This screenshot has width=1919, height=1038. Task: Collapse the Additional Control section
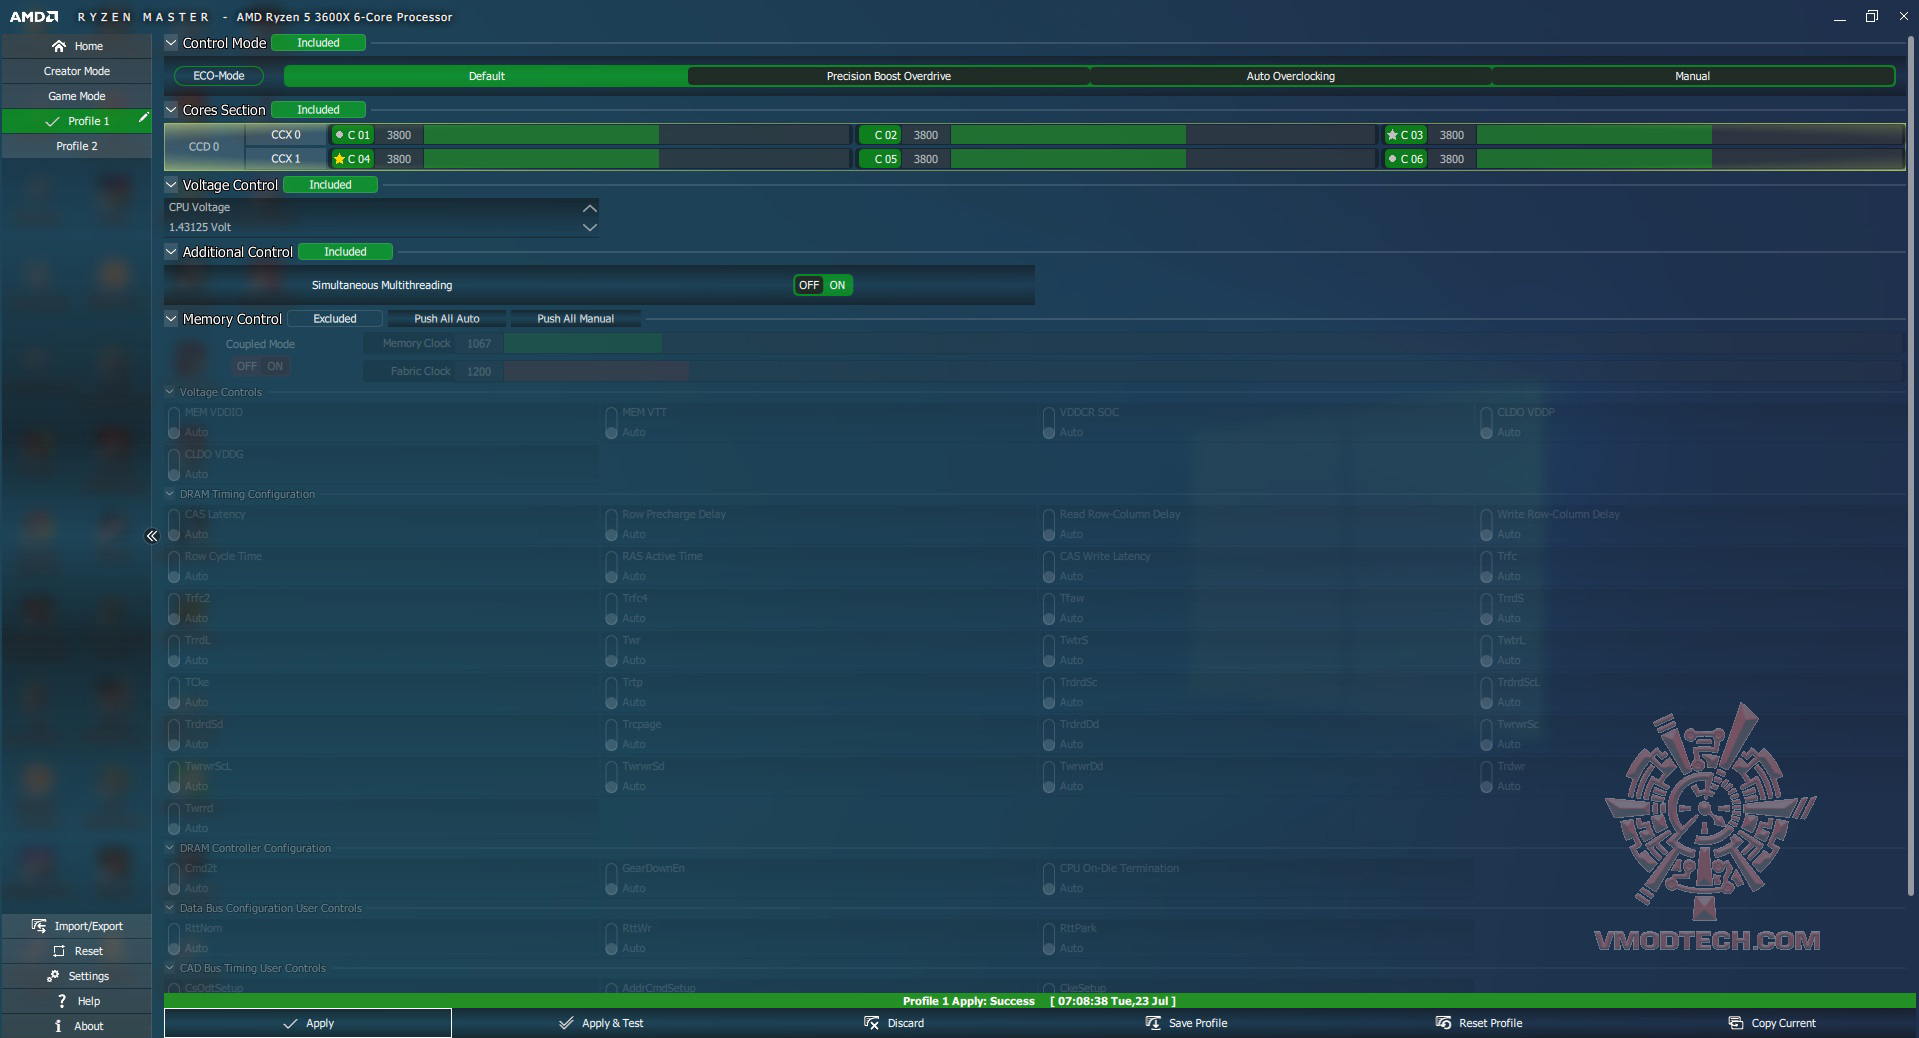[171, 252]
